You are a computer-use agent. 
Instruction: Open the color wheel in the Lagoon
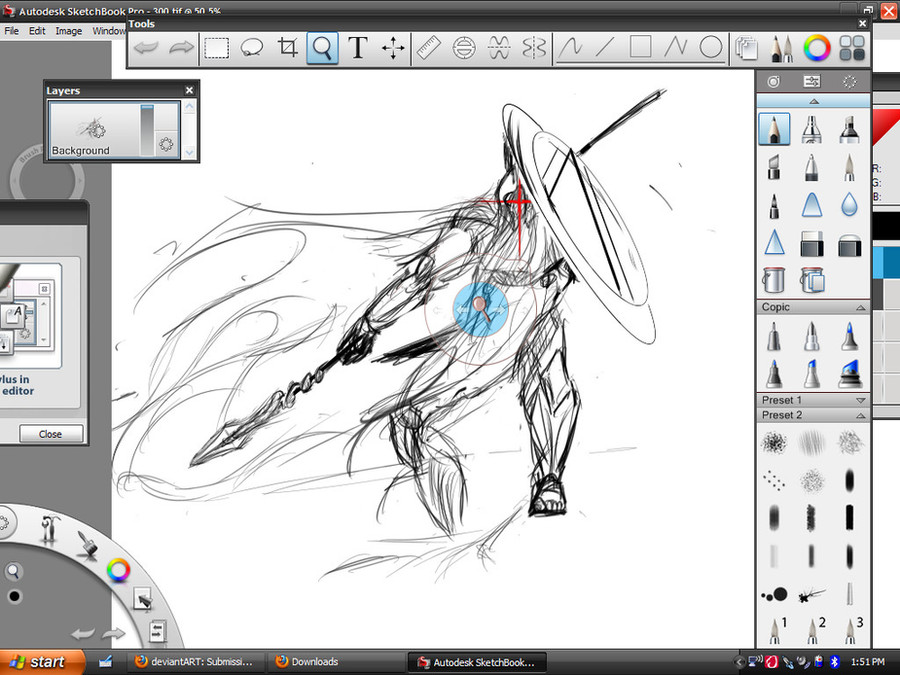pos(118,570)
